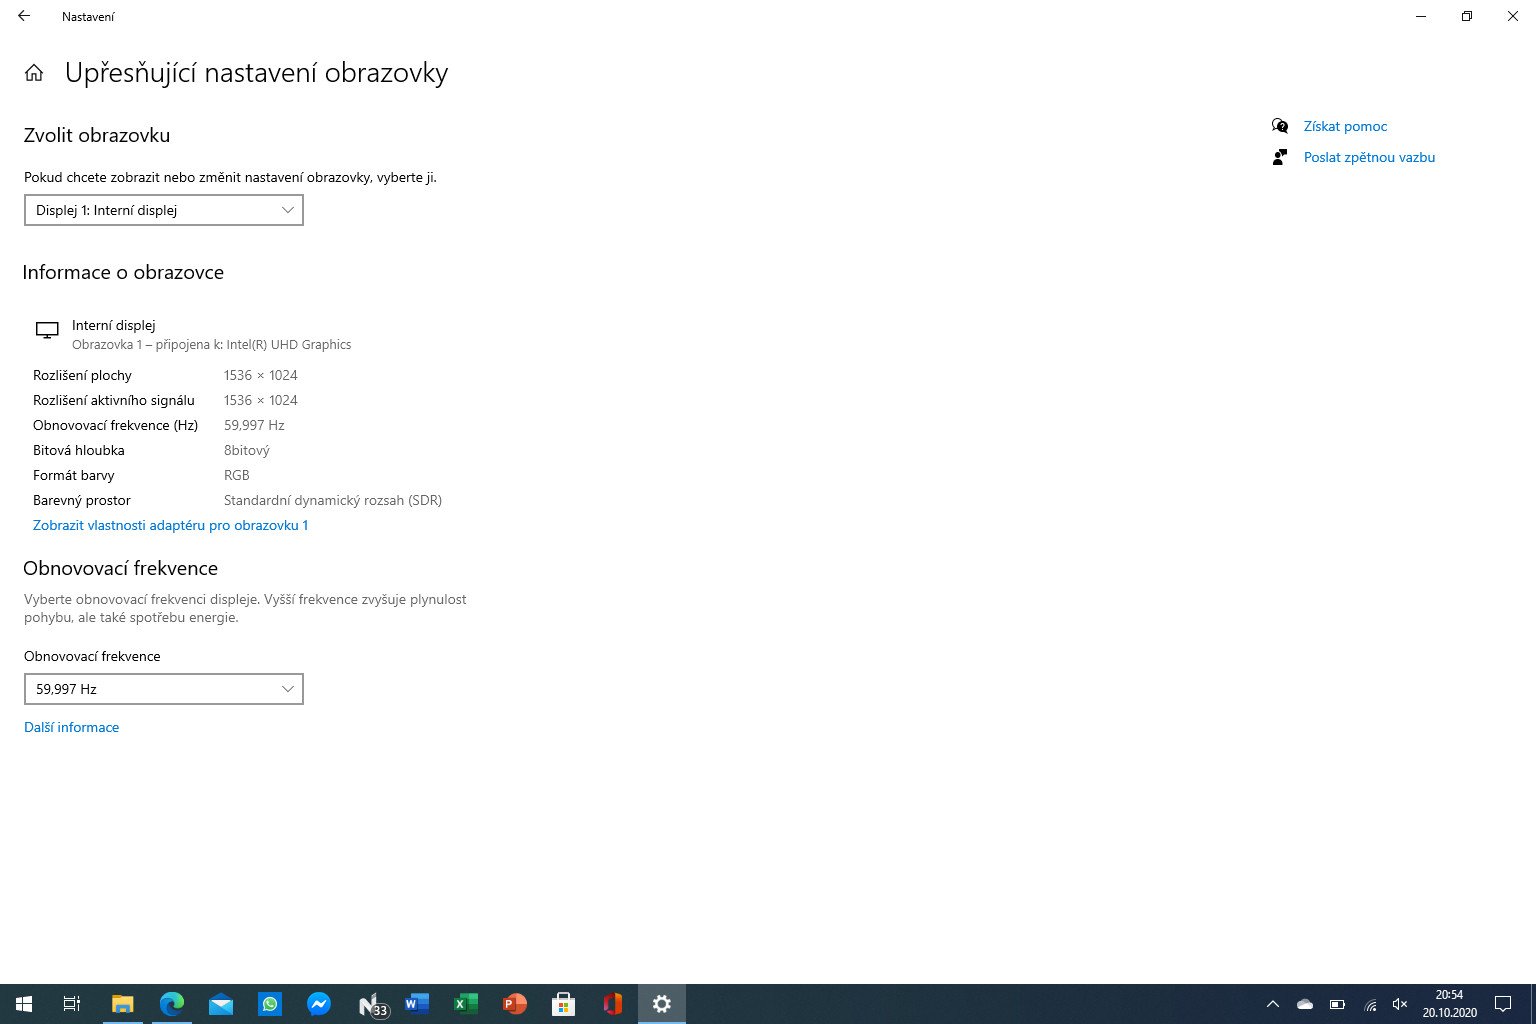Open the Mail app in taskbar
This screenshot has width=1536, height=1024.
coord(220,1004)
